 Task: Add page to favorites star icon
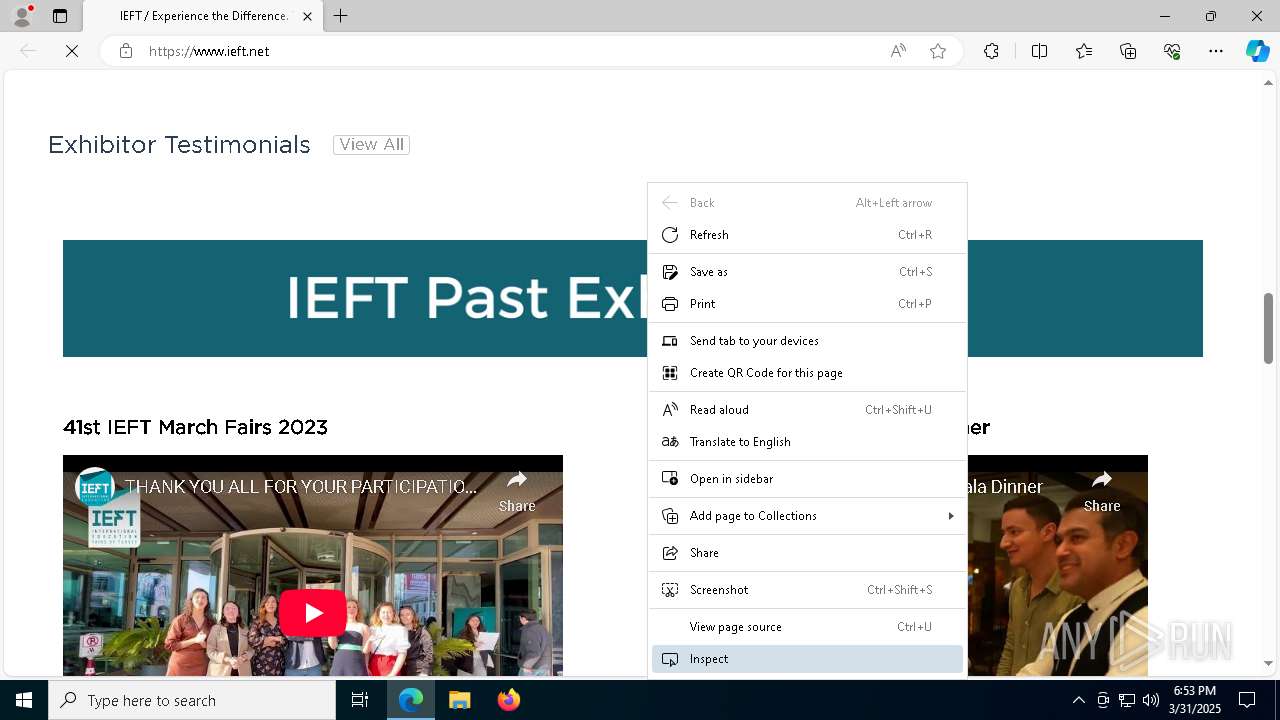[x=938, y=51]
